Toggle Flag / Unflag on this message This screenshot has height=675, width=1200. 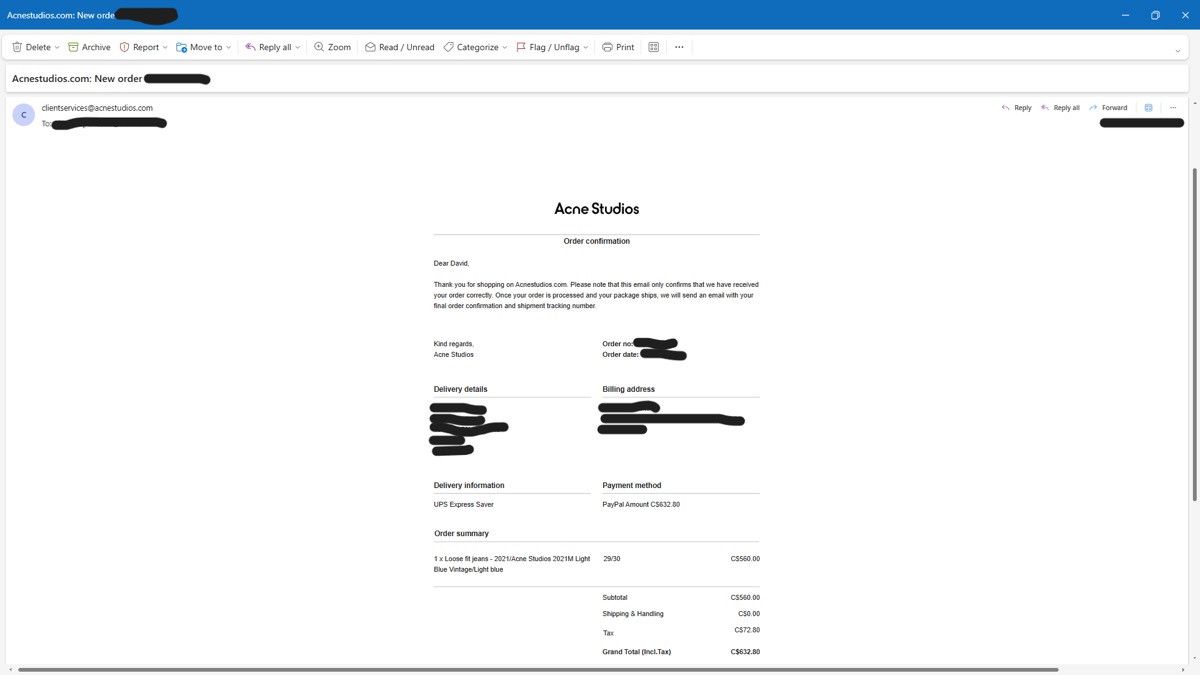click(x=547, y=47)
